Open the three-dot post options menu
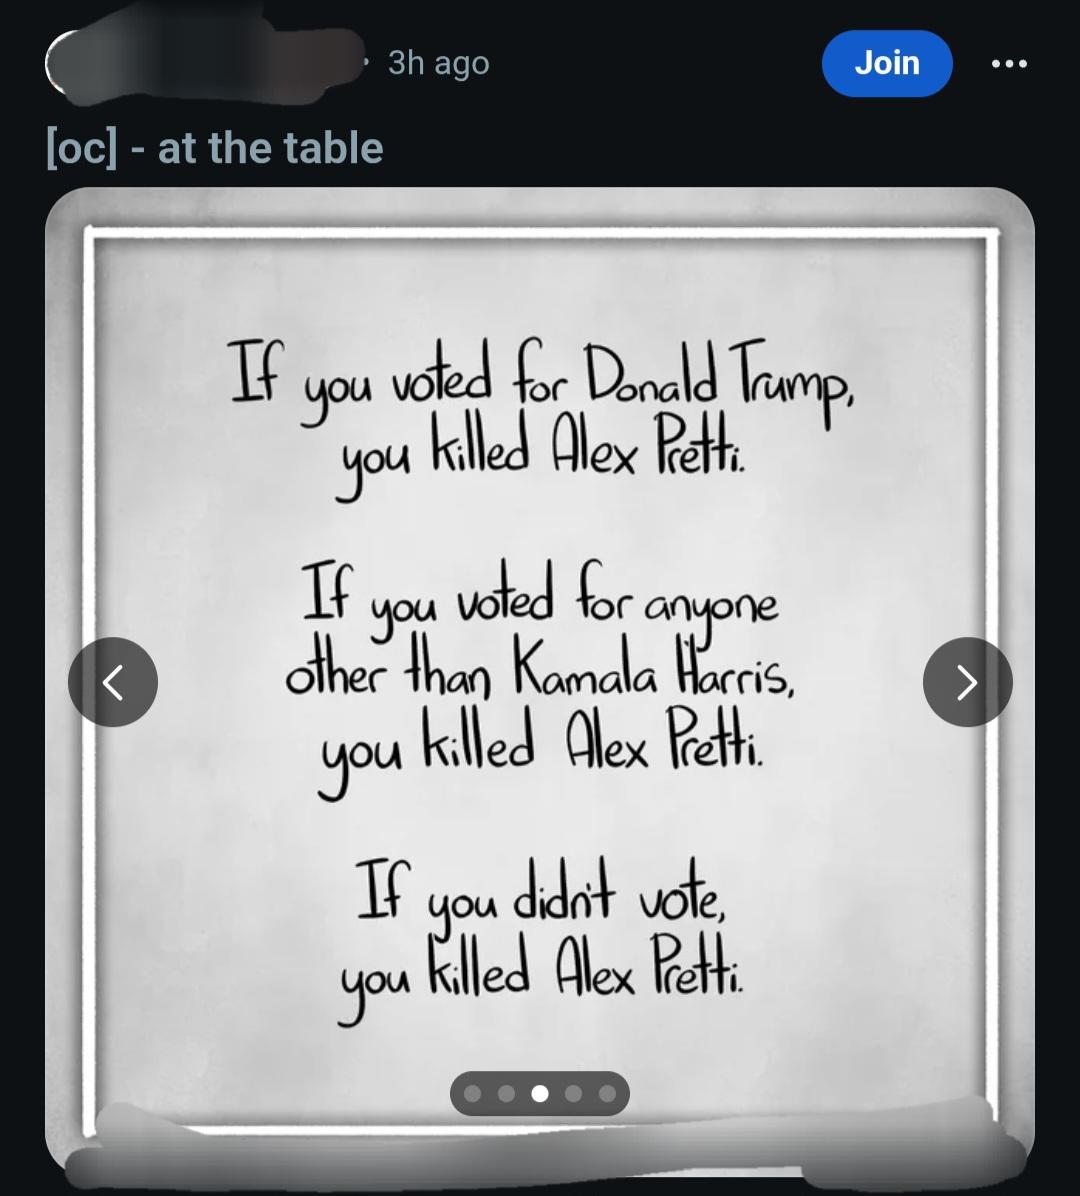 pos(1008,64)
